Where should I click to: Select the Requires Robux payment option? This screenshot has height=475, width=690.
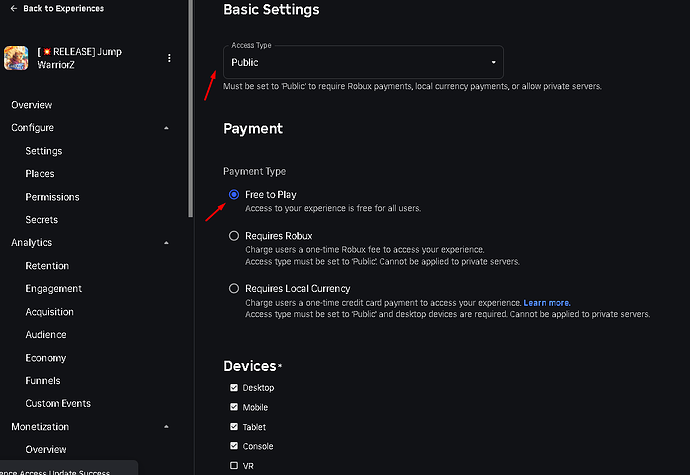pyautogui.click(x=234, y=236)
